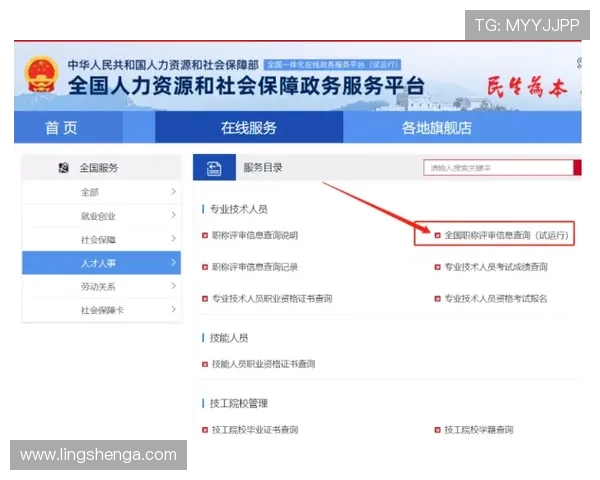Click red bullet icon beside 职称评审信息查询记录
The image size is (600, 480).
pyautogui.click(x=205, y=267)
